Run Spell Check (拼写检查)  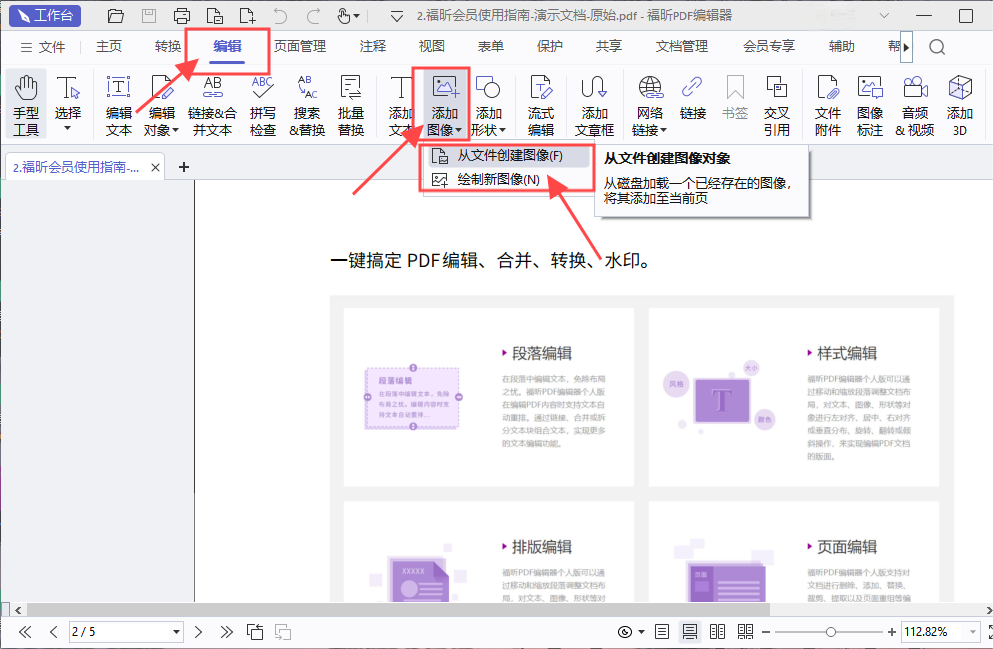click(262, 104)
